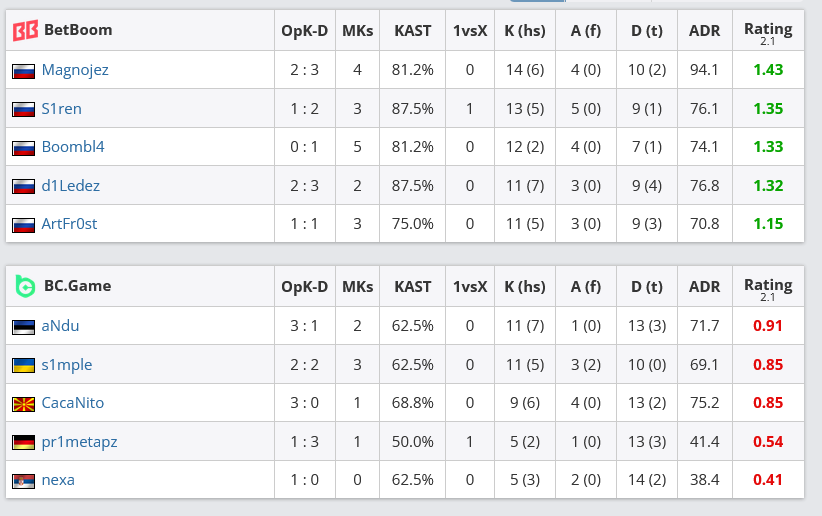Open Magnojez player profile link
822x516 pixels.
[75, 70]
